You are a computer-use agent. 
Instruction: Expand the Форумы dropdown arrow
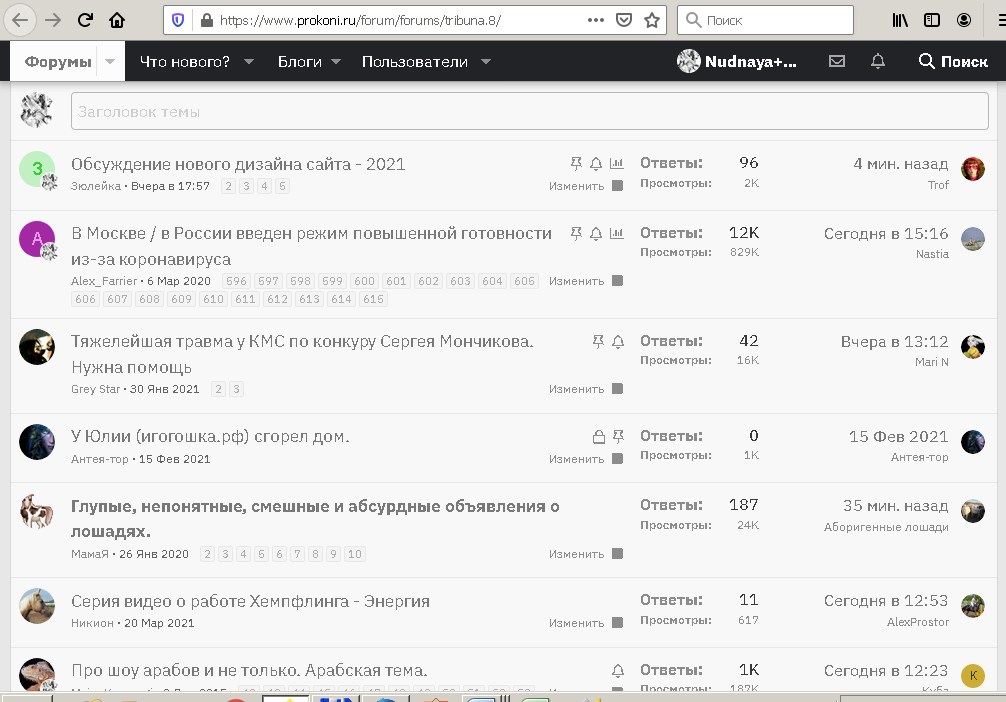click(x=110, y=61)
